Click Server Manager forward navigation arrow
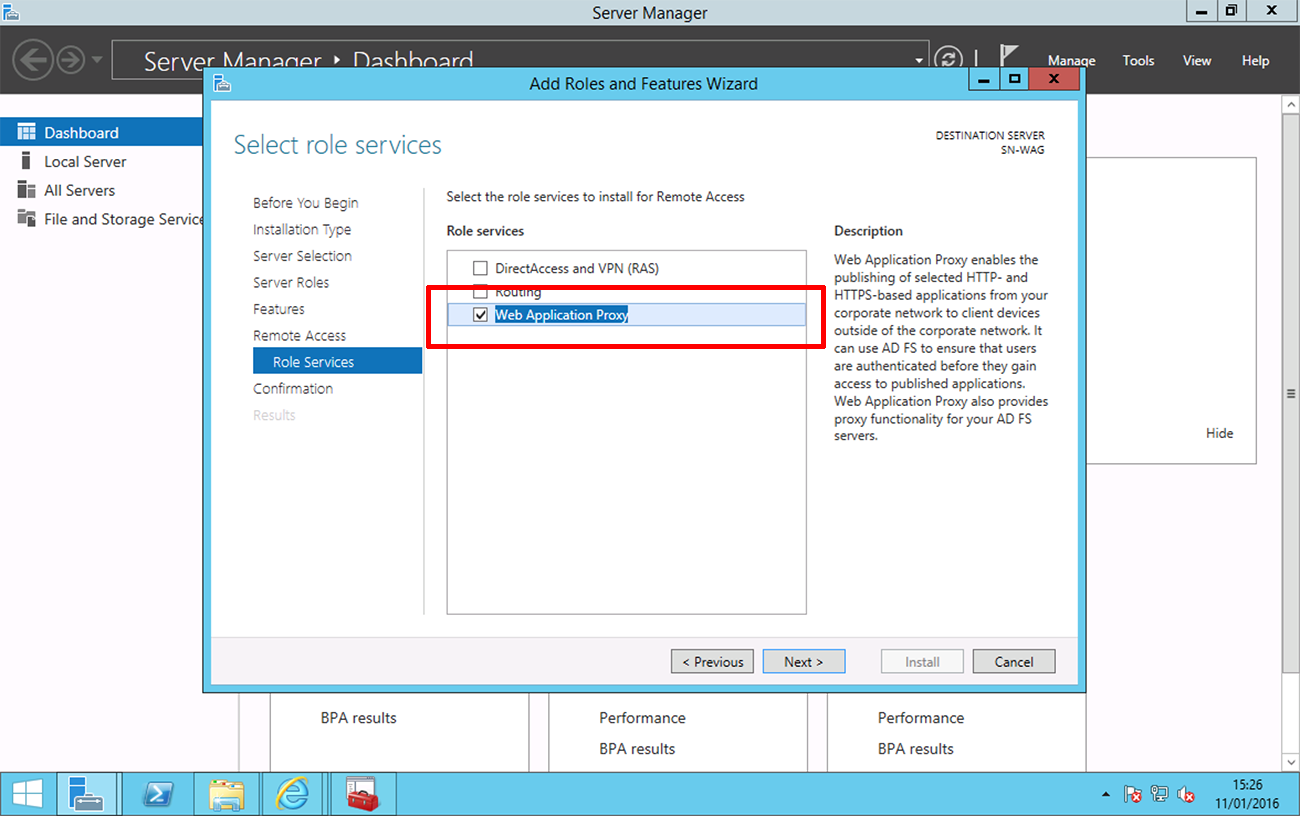1300x816 pixels. tap(70, 60)
